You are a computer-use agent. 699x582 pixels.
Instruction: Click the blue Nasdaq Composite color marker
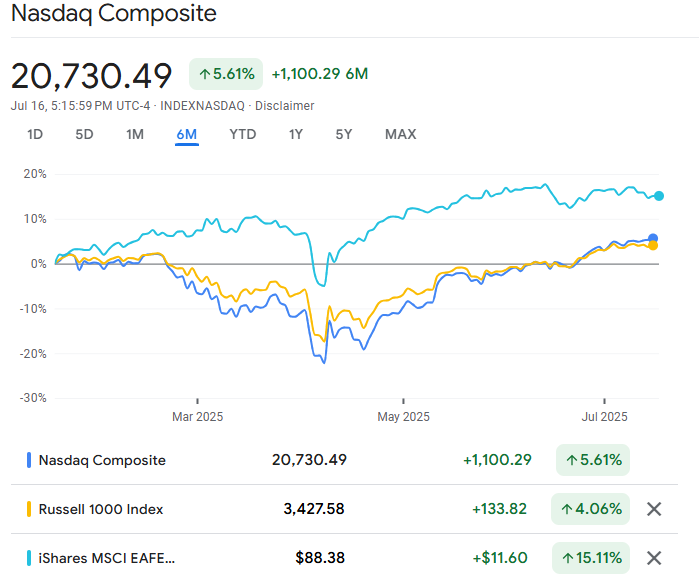29,460
